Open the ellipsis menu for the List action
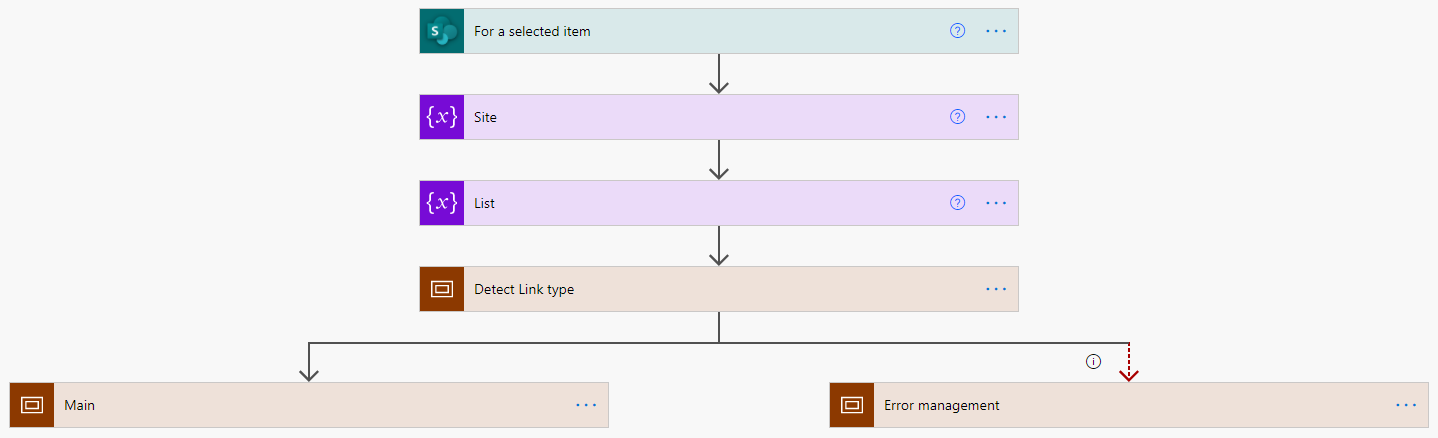1438x438 pixels. (x=996, y=203)
